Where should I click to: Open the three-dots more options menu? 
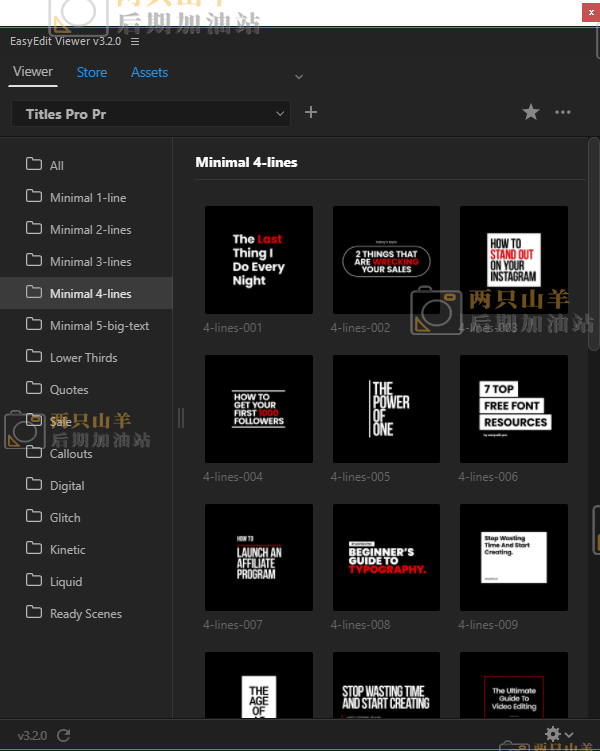(563, 113)
